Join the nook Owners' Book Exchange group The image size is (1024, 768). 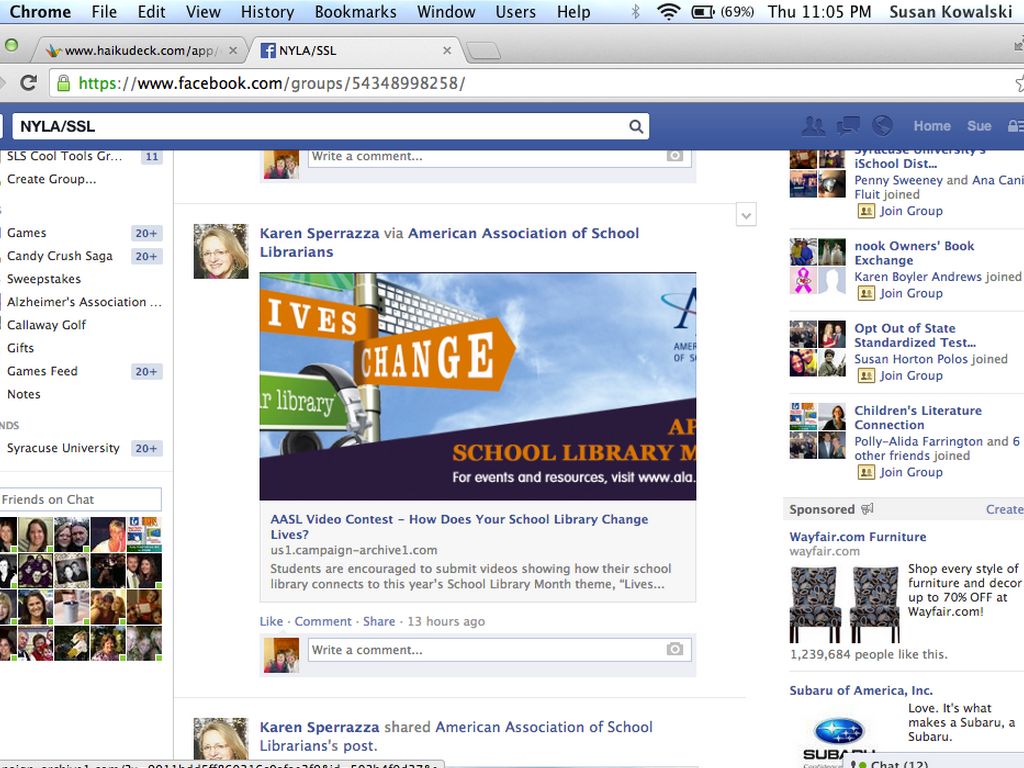pos(910,293)
